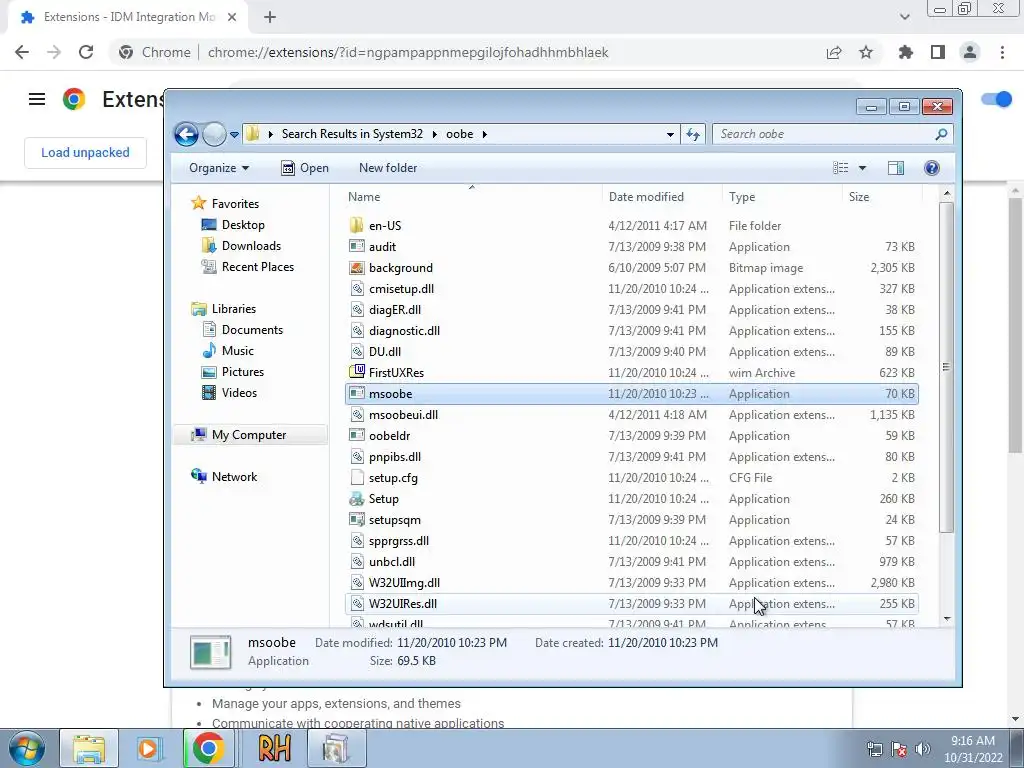The height and width of the screenshot is (768, 1024).
Task: Open Explorer help icon
Action: pyautogui.click(x=932, y=168)
